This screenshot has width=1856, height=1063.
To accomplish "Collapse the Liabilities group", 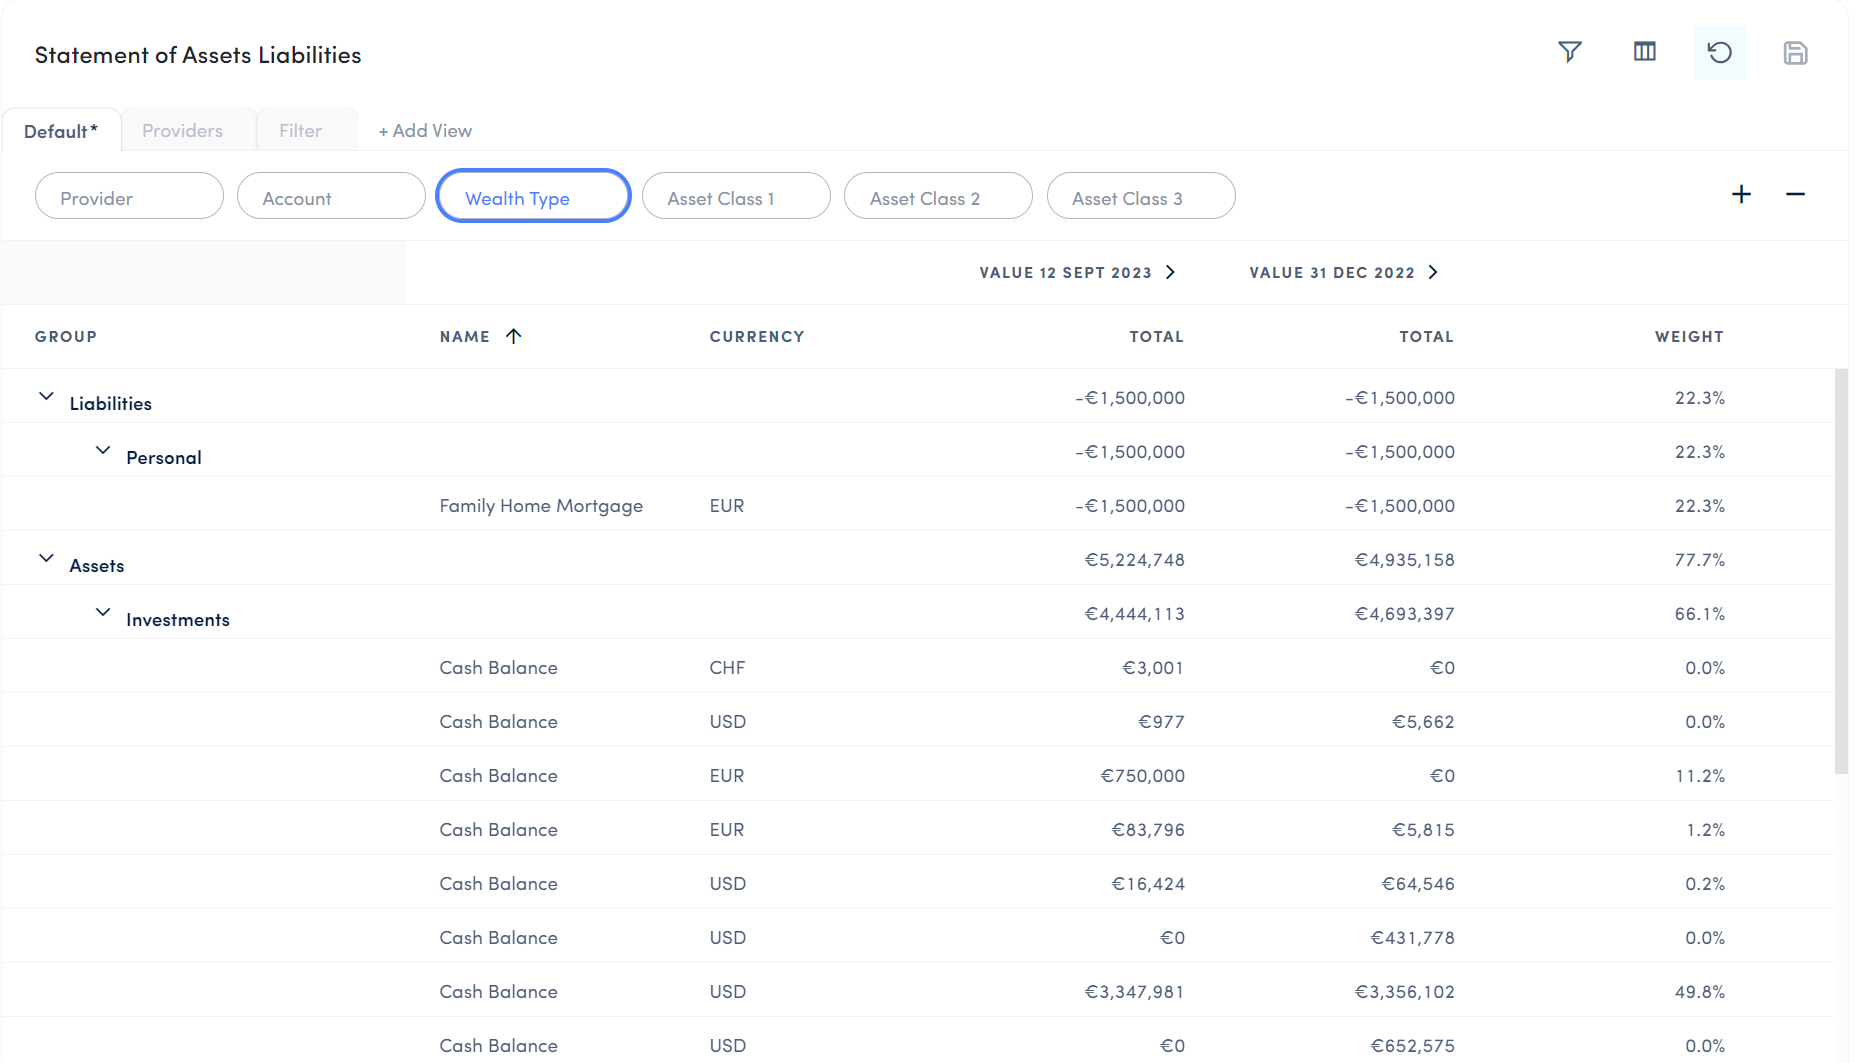I will tap(46, 397).
